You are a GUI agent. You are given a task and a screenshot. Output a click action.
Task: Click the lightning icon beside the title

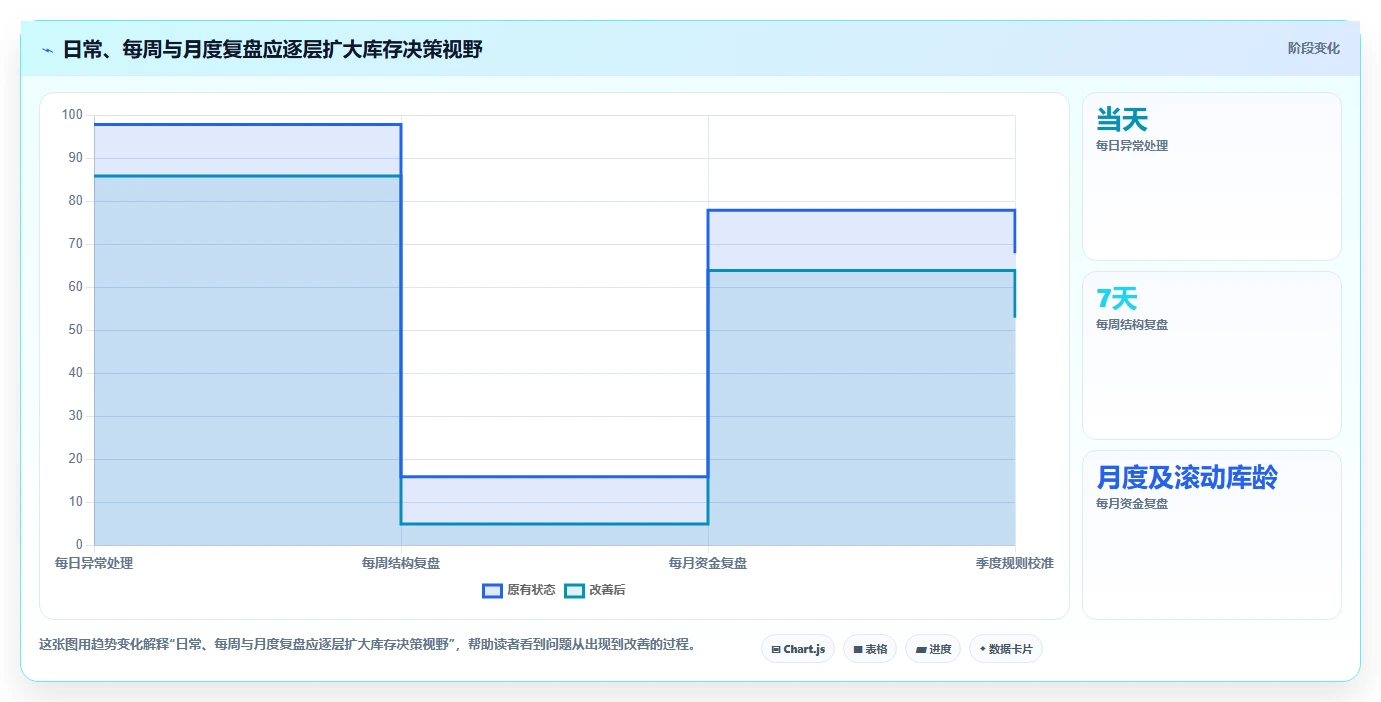47,50
